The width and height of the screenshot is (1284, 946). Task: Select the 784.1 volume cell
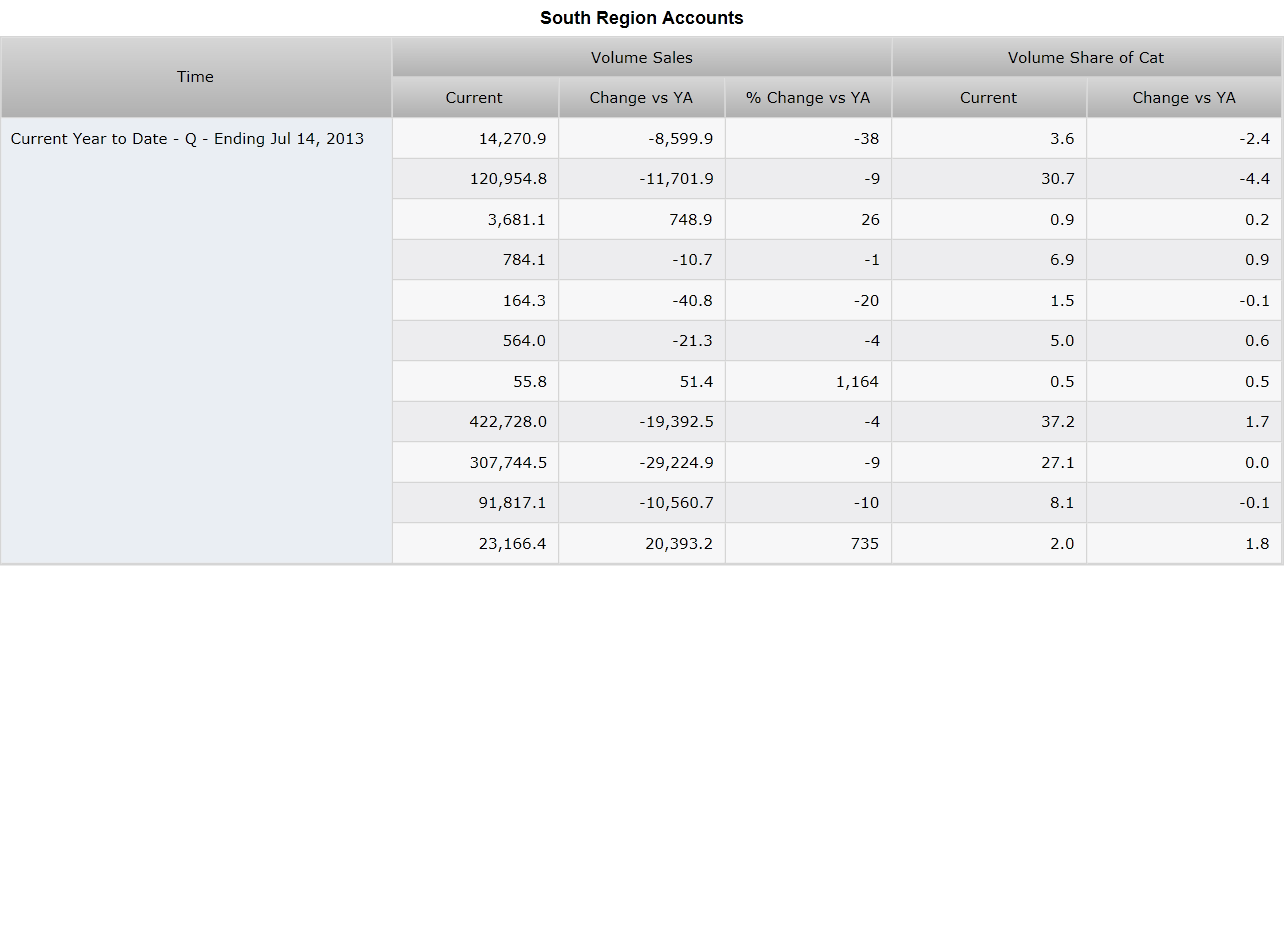click(475, 260)
